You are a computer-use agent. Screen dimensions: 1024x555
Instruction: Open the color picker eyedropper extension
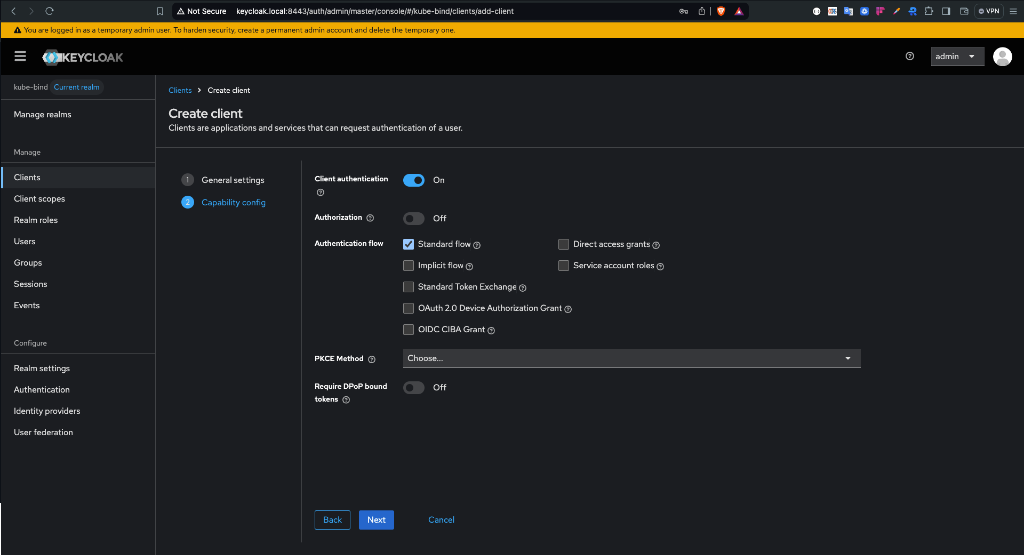click(x=897, y=11)
